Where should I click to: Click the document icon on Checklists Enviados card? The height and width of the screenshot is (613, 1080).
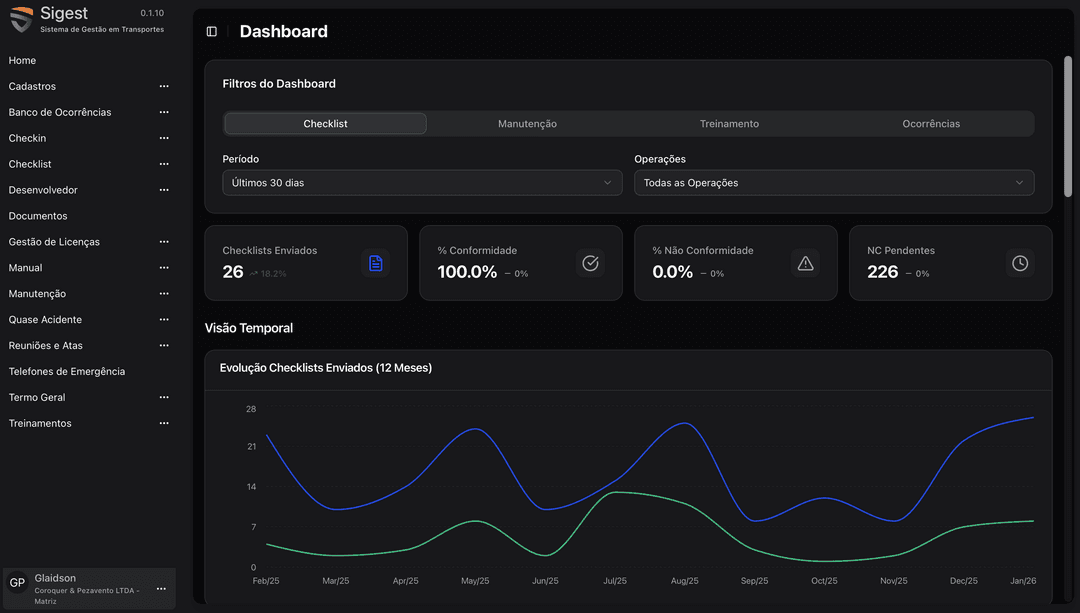pos(375,262)
